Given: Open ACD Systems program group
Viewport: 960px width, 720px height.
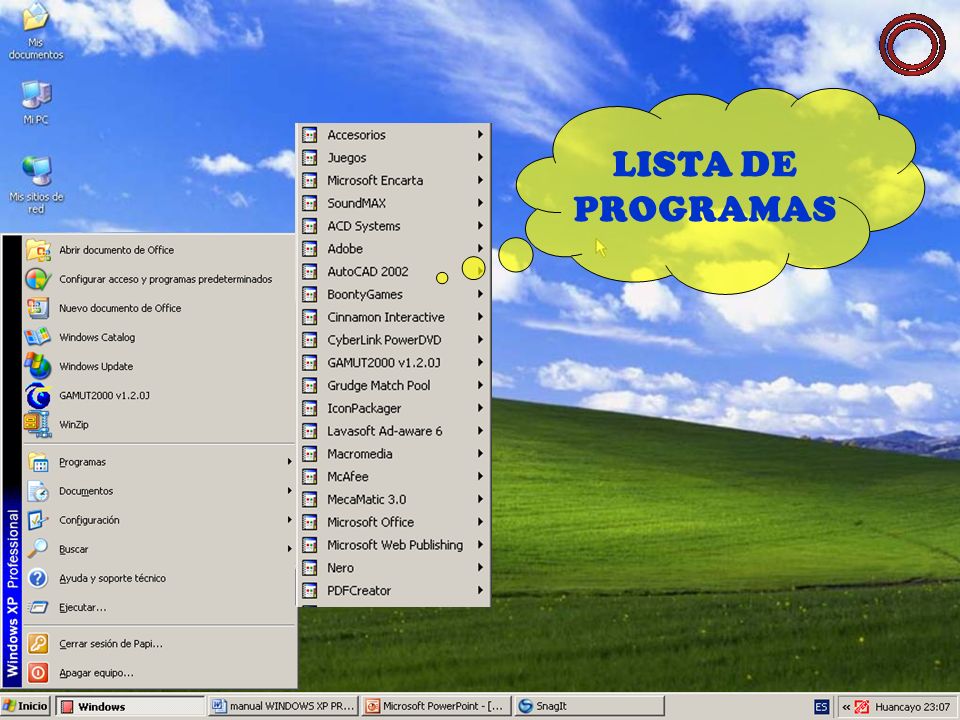Looking at the screenshot, I should (393, 226).
